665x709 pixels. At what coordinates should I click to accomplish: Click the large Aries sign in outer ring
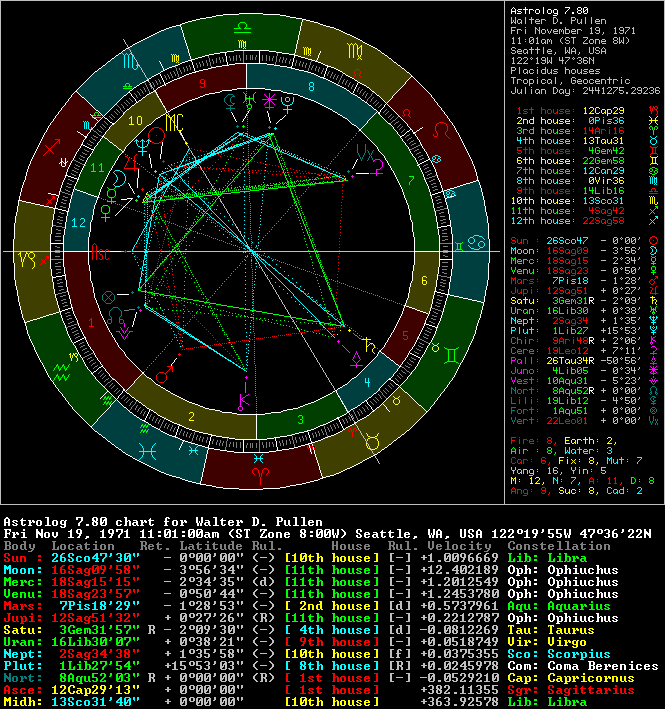click(260, 475)
